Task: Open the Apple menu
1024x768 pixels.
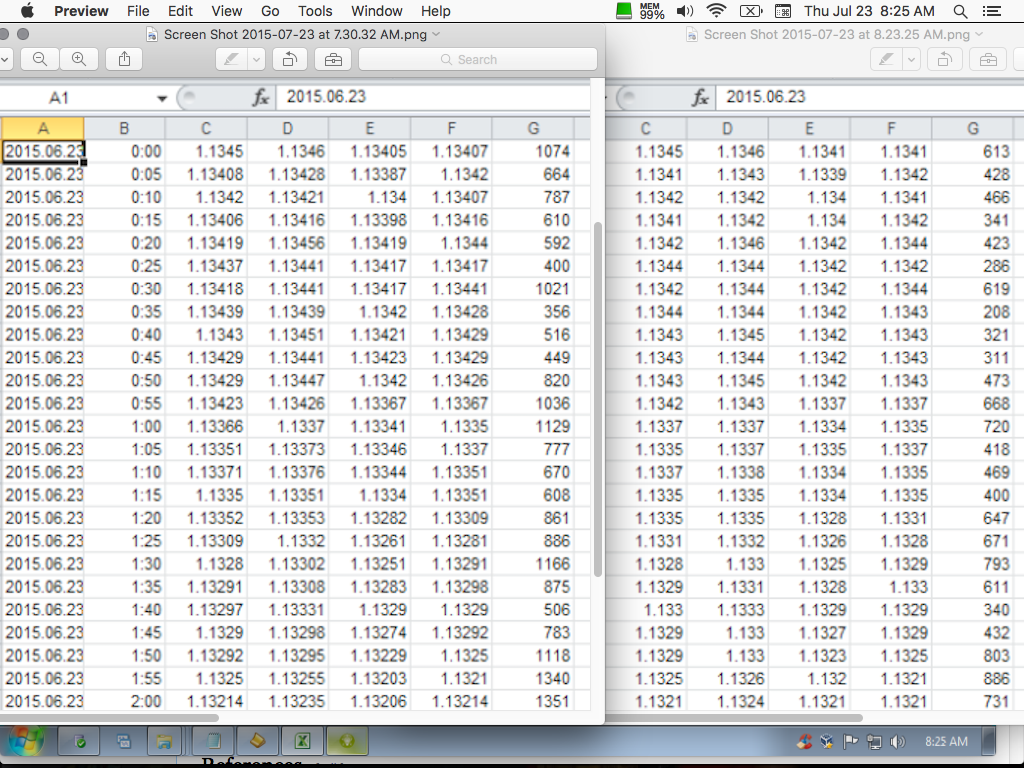Action: 27,11
